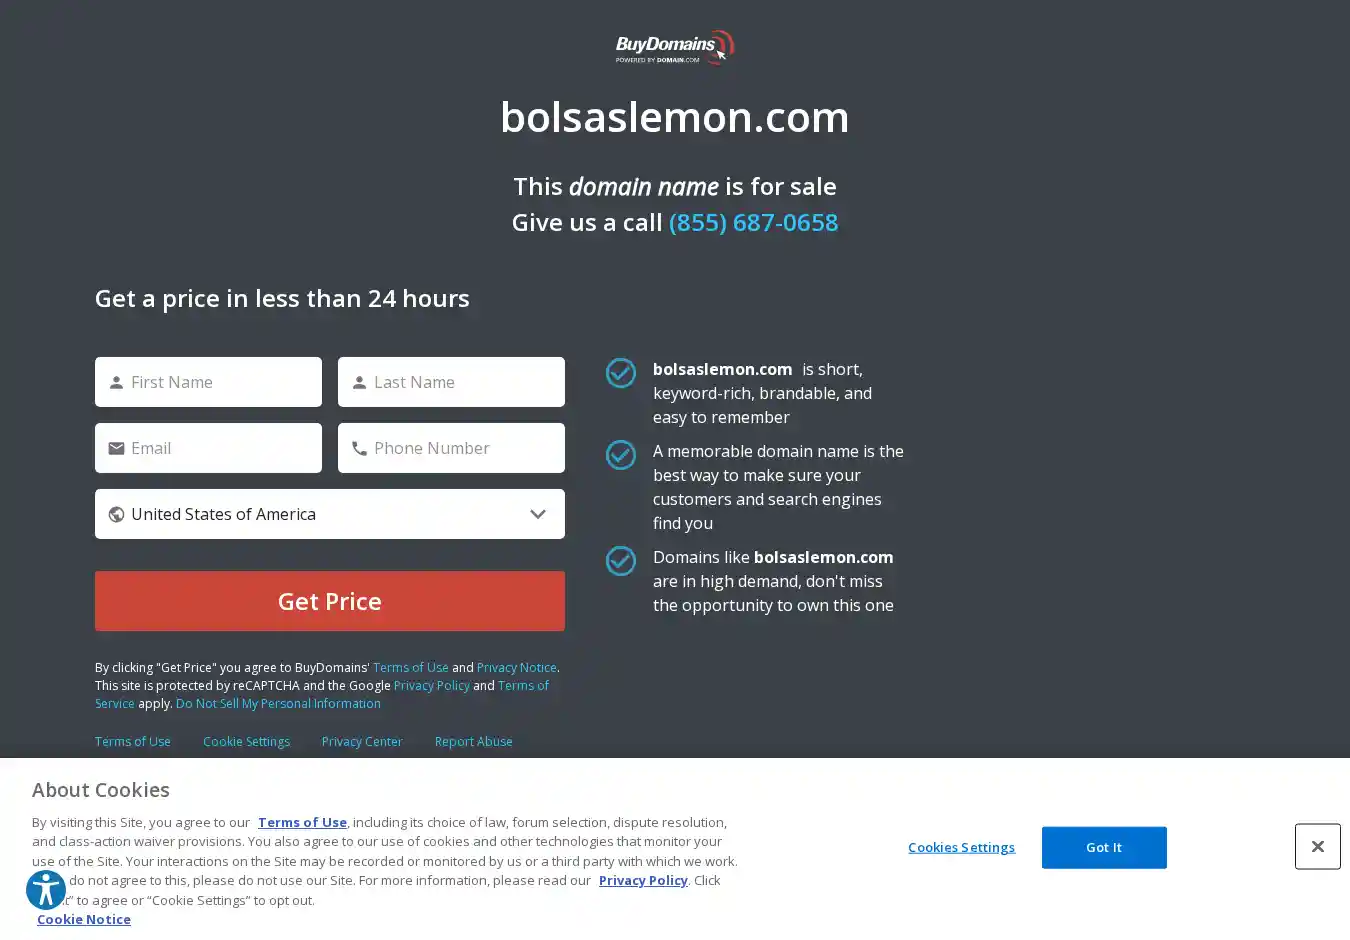
Task: Call the (855) 687-0658 phone link
Action: tap(753, 222)
